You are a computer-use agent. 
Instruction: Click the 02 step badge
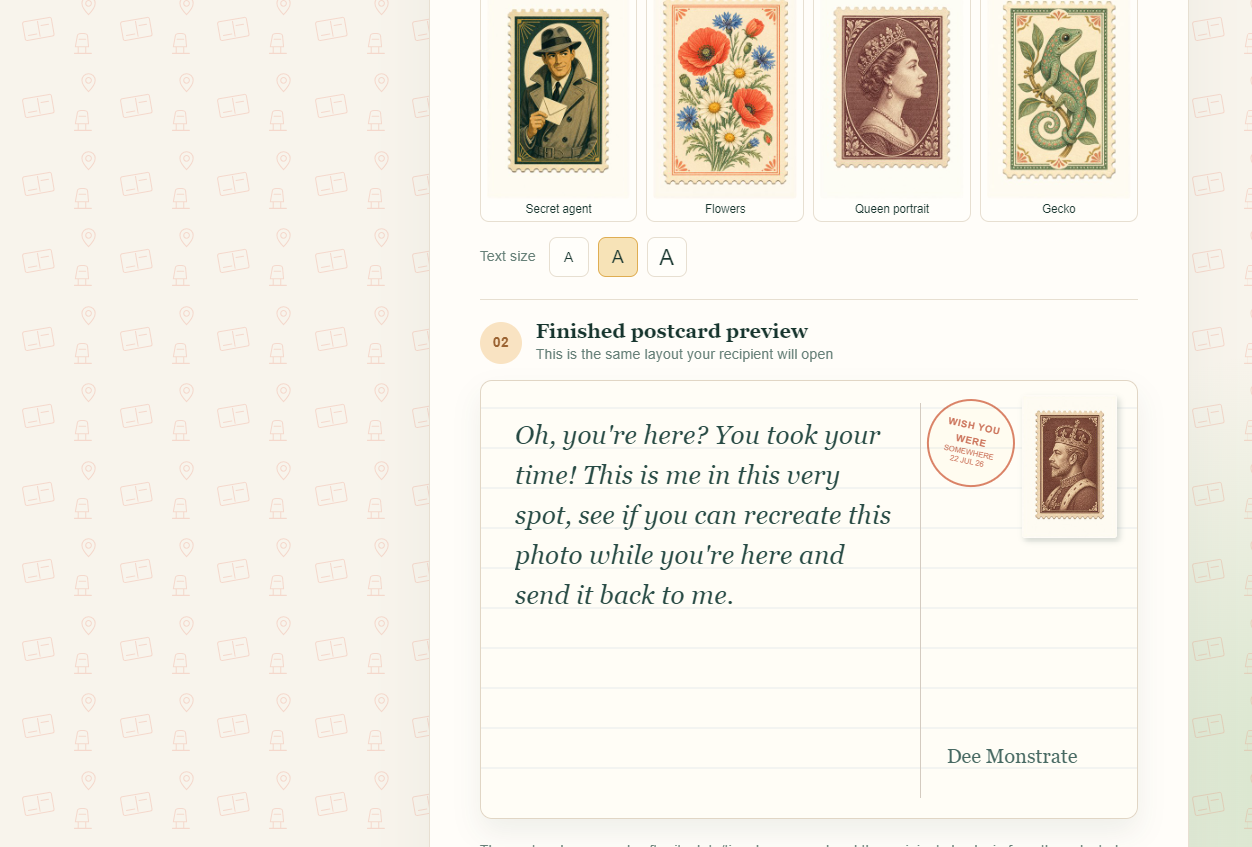click(501, 343)
